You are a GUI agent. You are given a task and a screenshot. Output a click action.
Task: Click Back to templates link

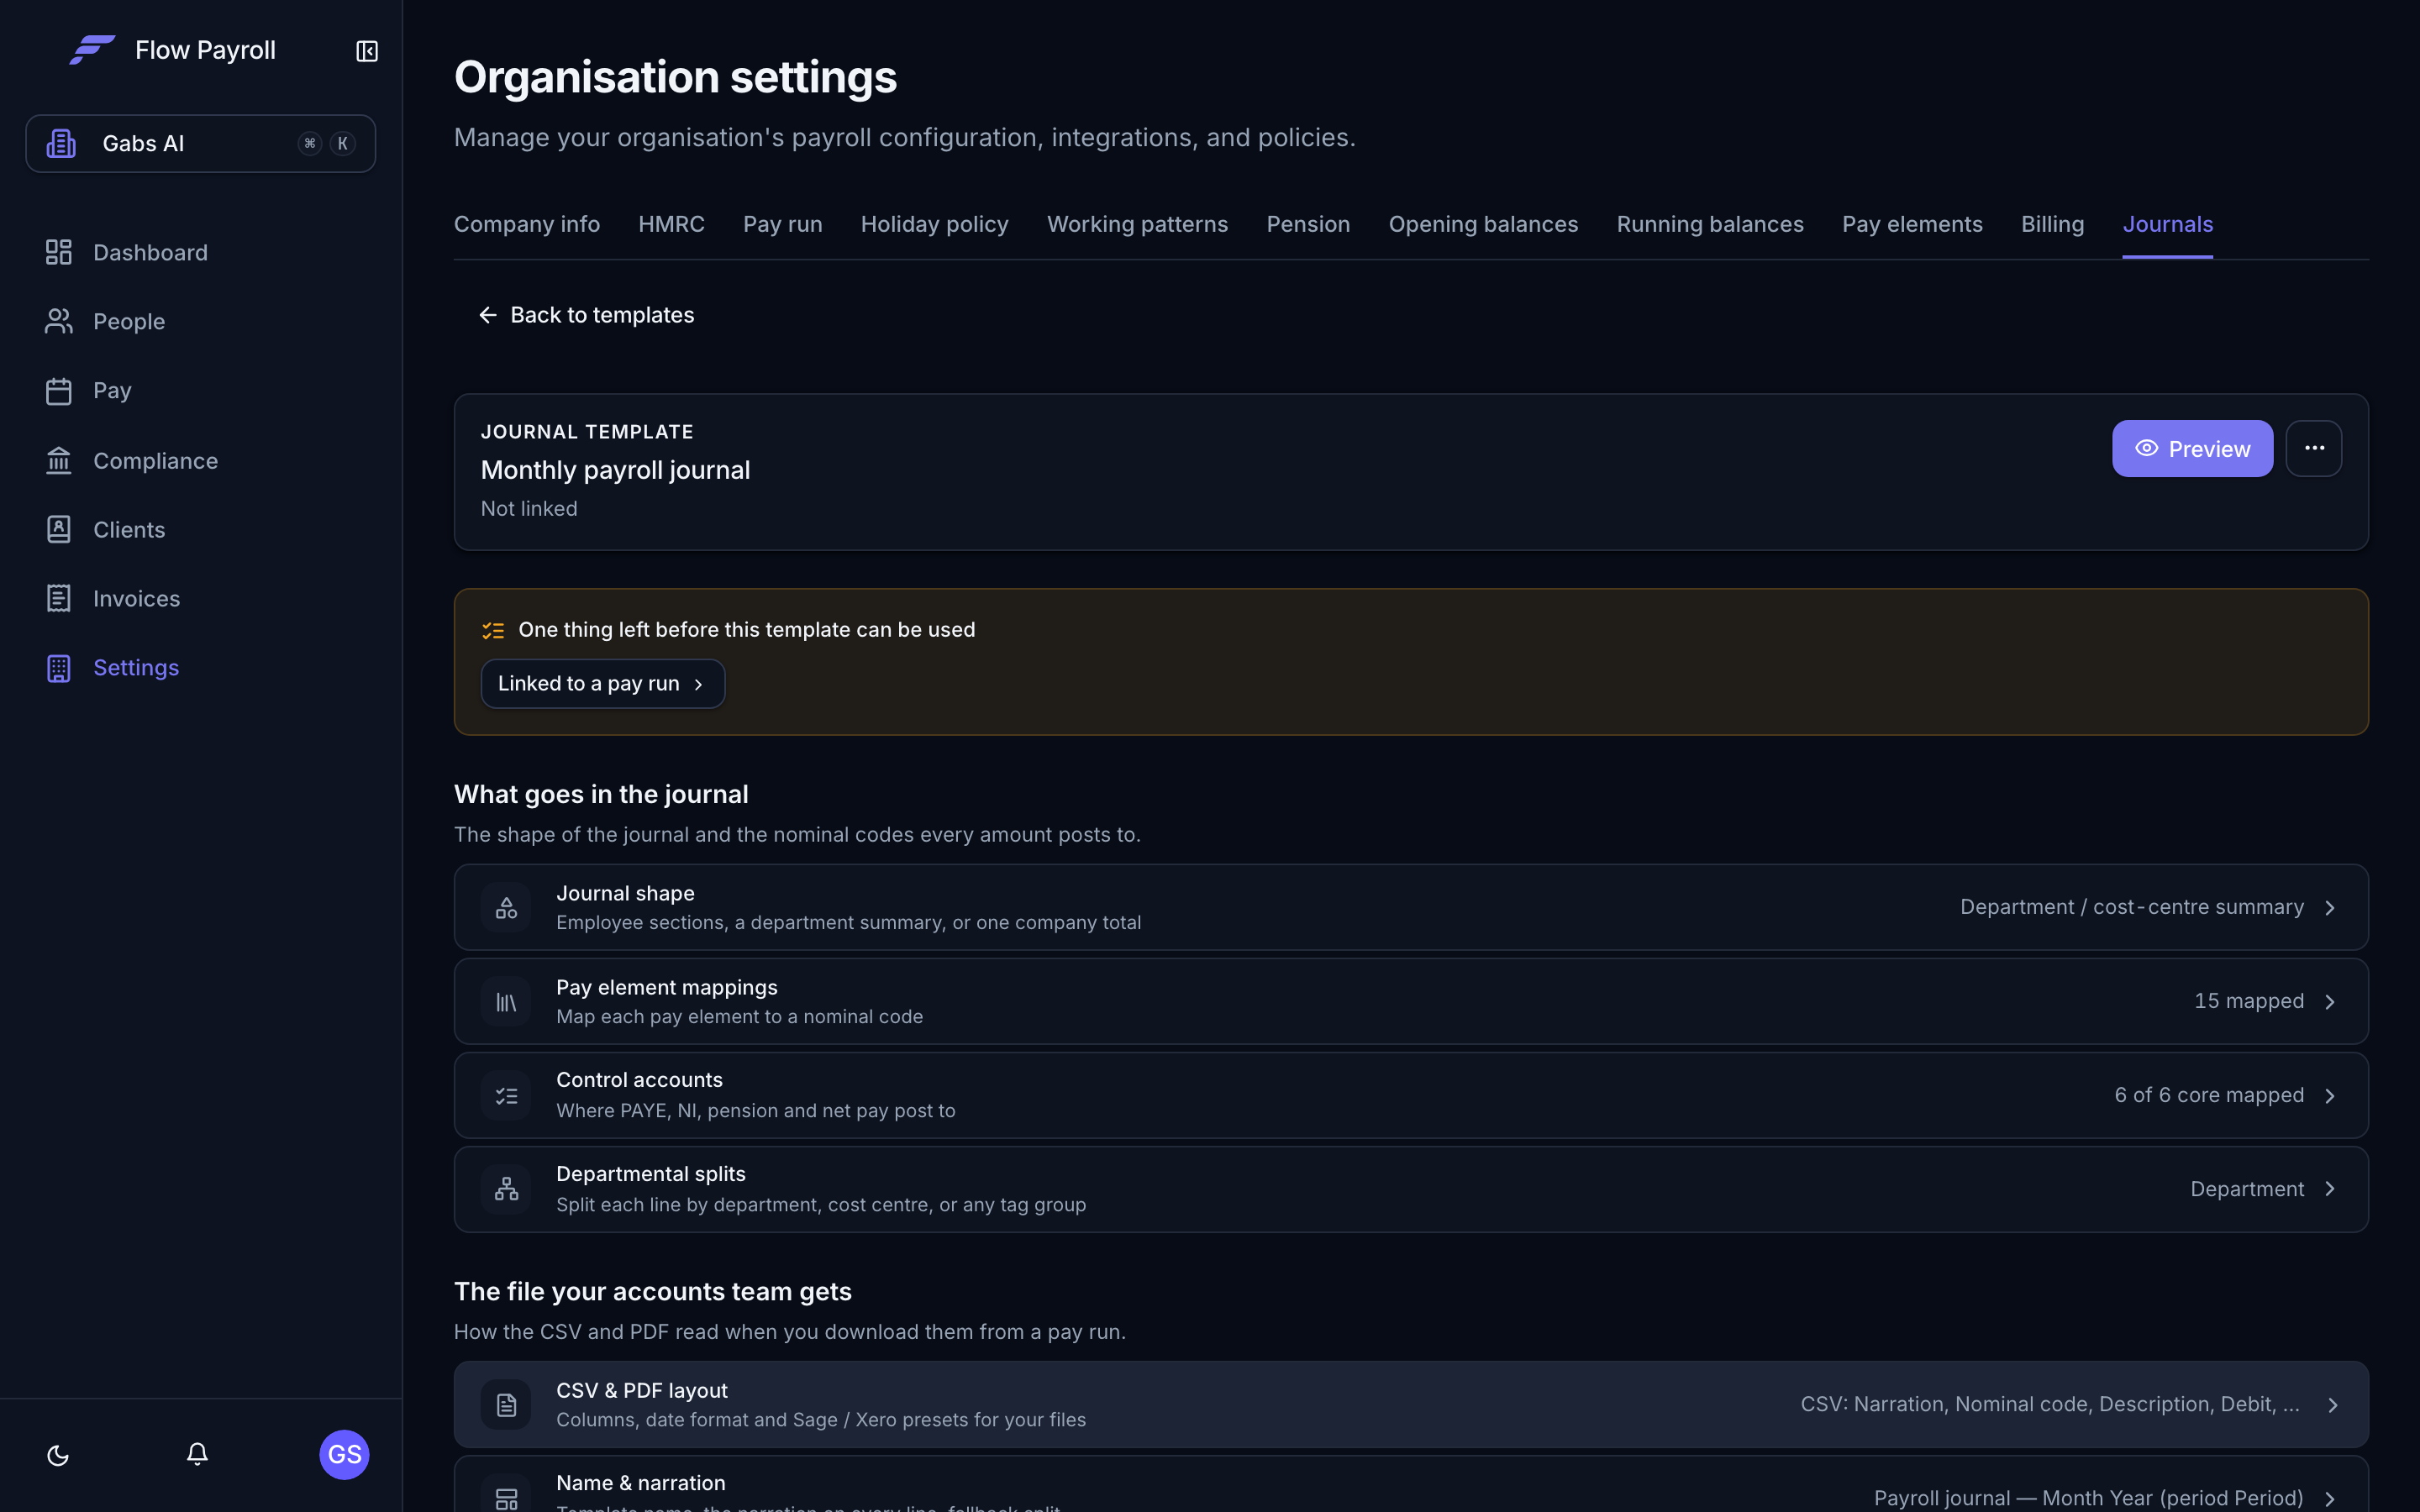click(586, 315)
